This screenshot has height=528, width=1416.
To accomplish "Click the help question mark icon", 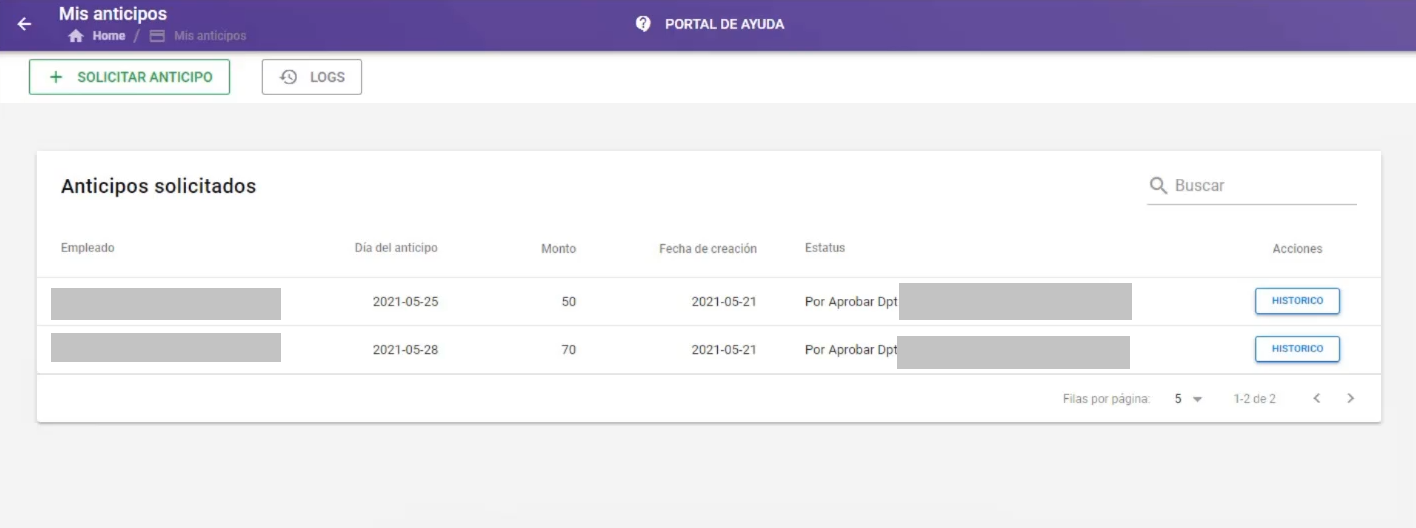I will 644,24.
